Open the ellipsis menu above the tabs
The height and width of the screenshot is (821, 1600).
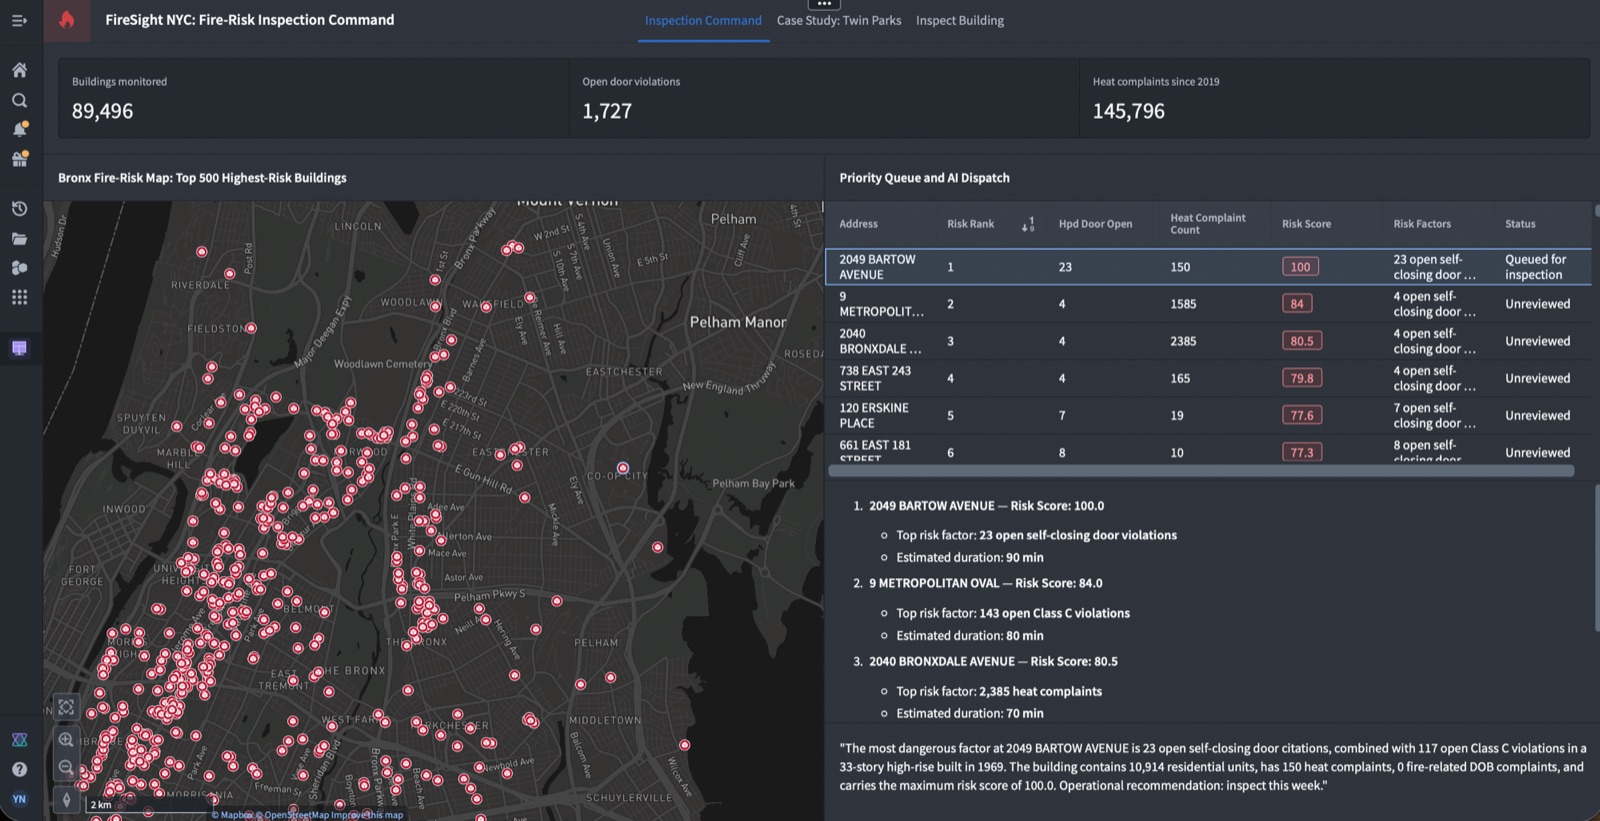[824, 4]
